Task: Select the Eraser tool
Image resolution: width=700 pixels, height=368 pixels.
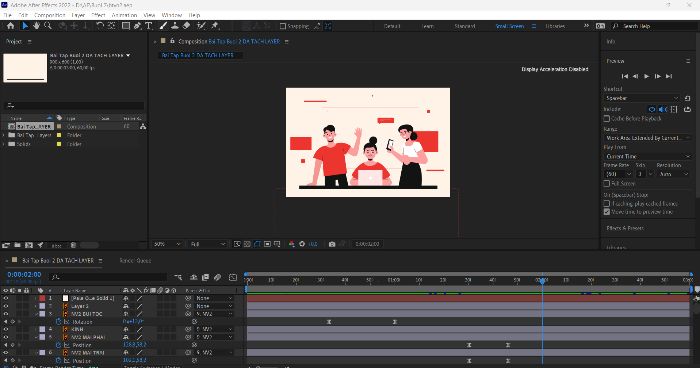Action: [x=187, y=26]
